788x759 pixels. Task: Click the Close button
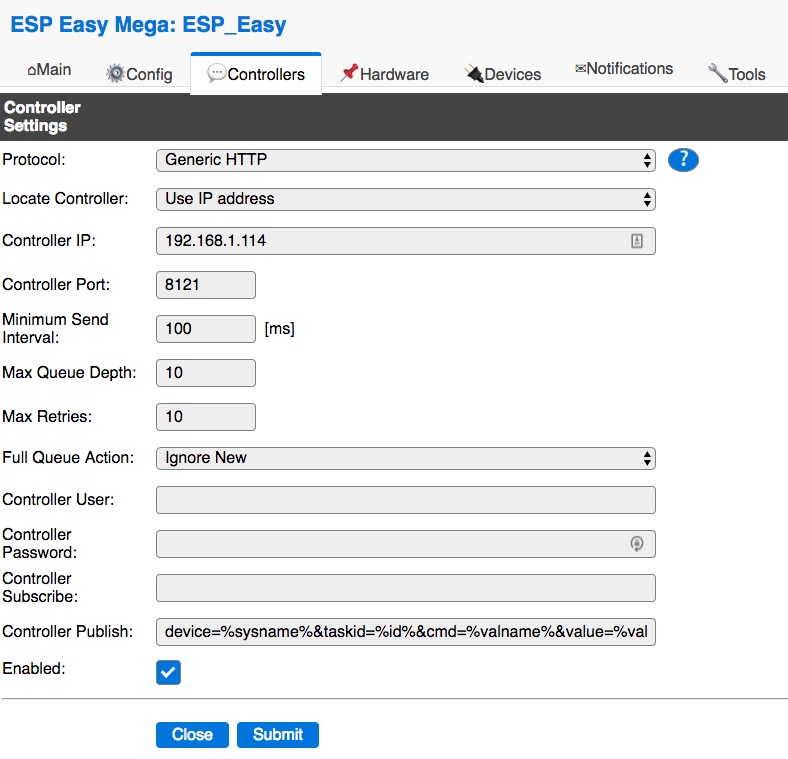point(192,734)
